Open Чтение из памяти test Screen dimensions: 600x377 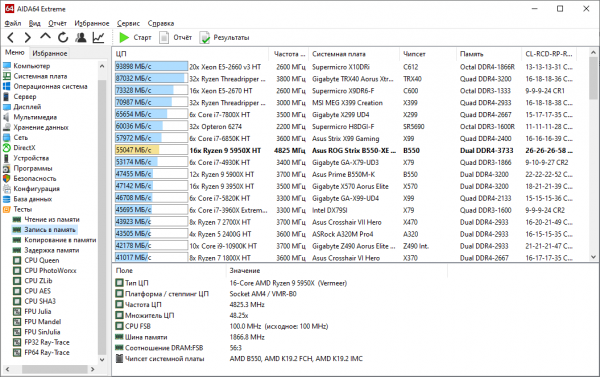(x=52, y=219)
